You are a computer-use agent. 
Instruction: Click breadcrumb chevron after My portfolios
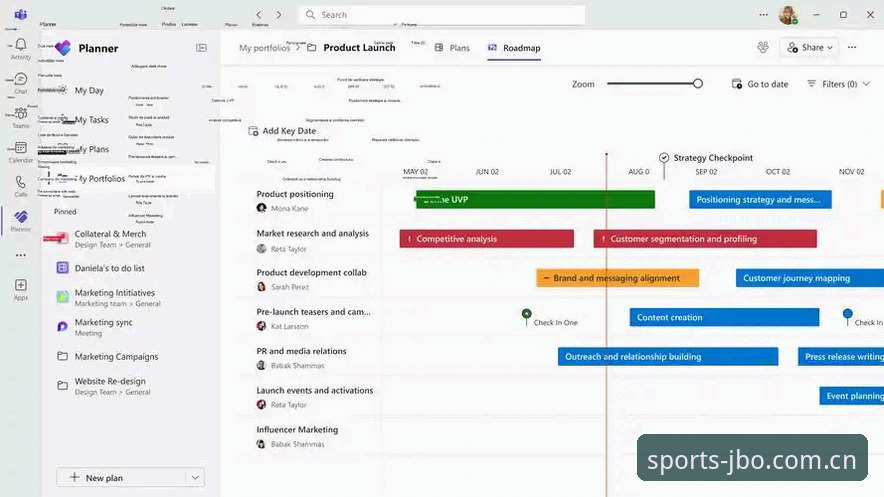[298, 48]
